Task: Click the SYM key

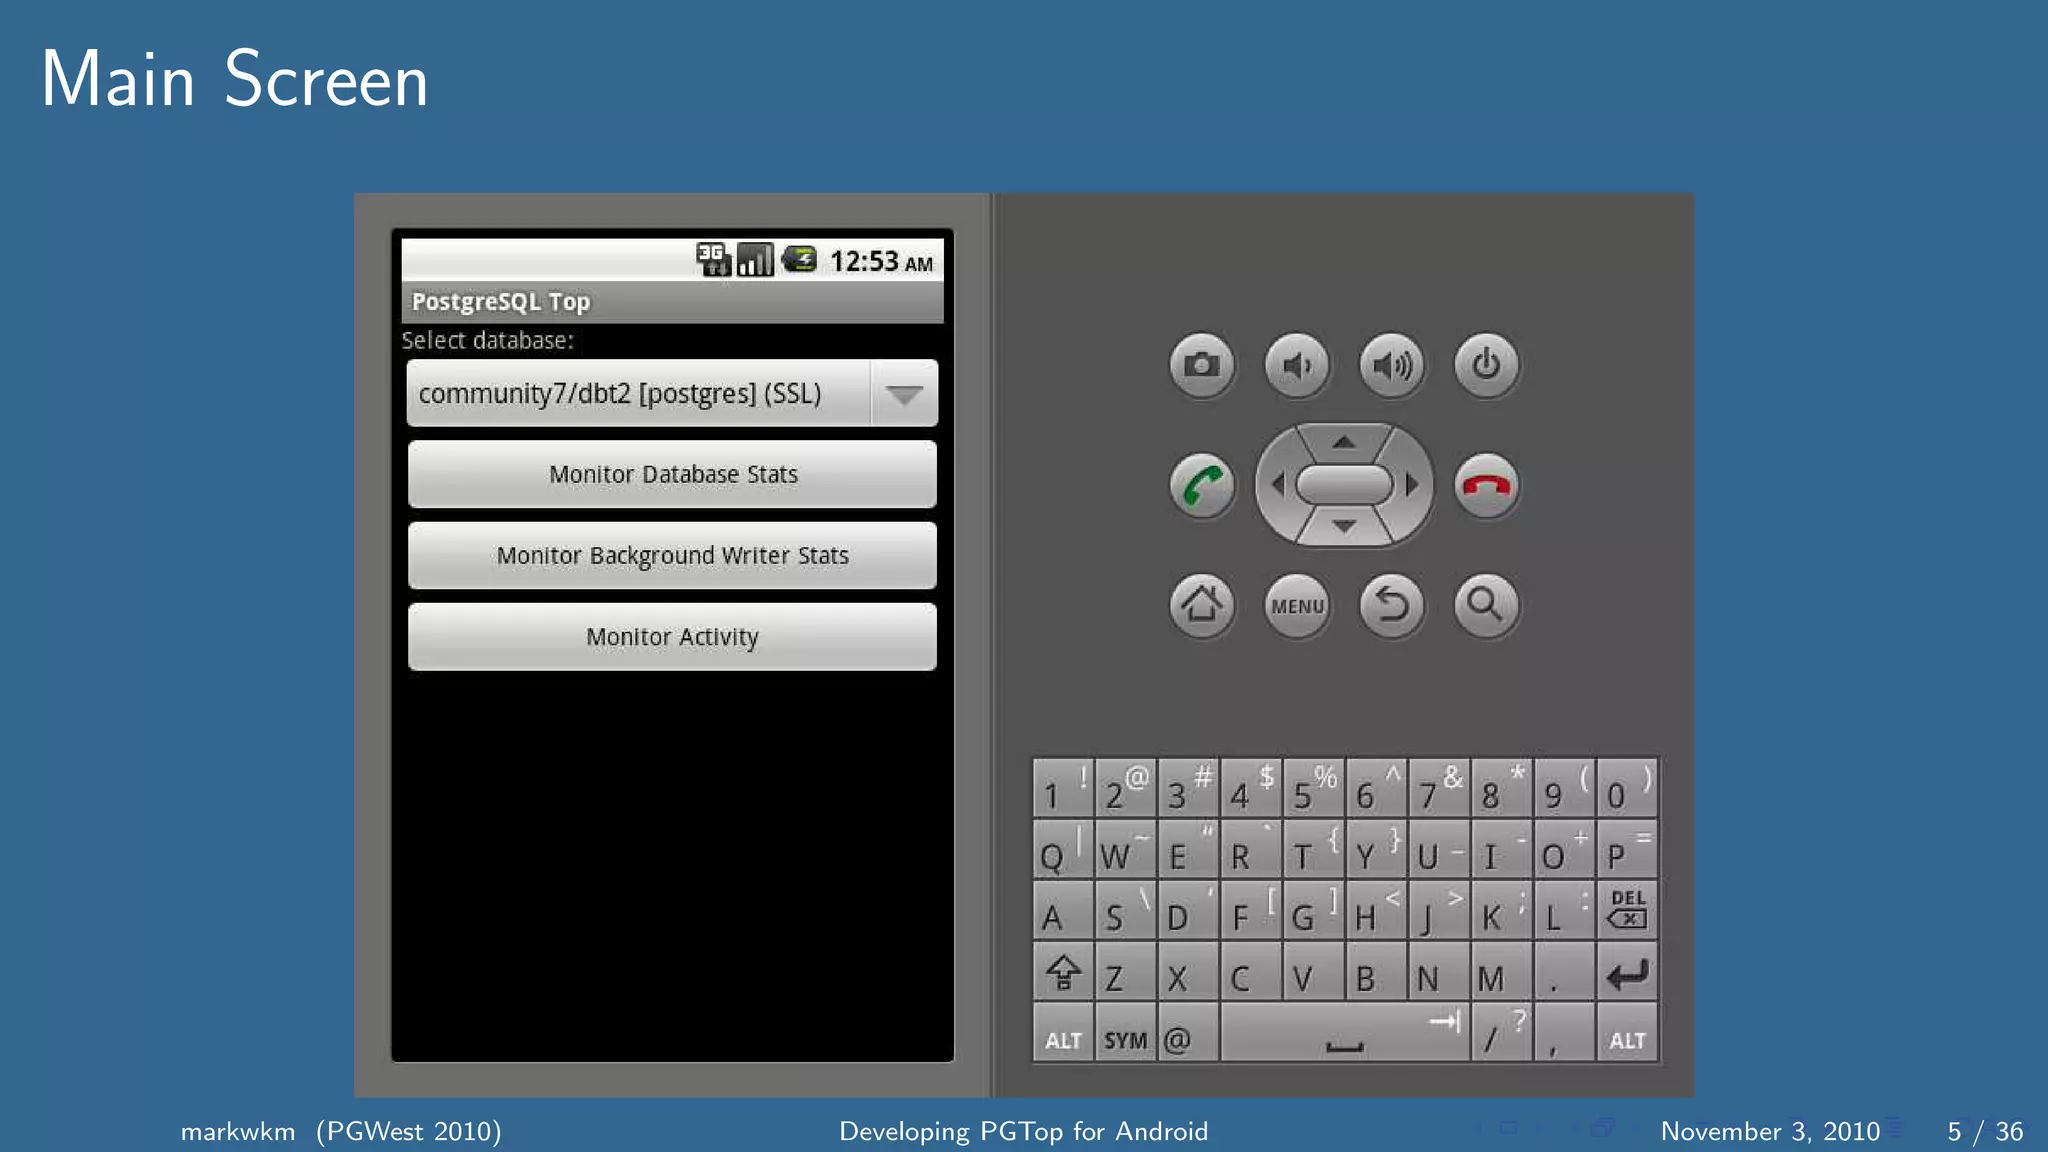Action: coord(1126,1032)
